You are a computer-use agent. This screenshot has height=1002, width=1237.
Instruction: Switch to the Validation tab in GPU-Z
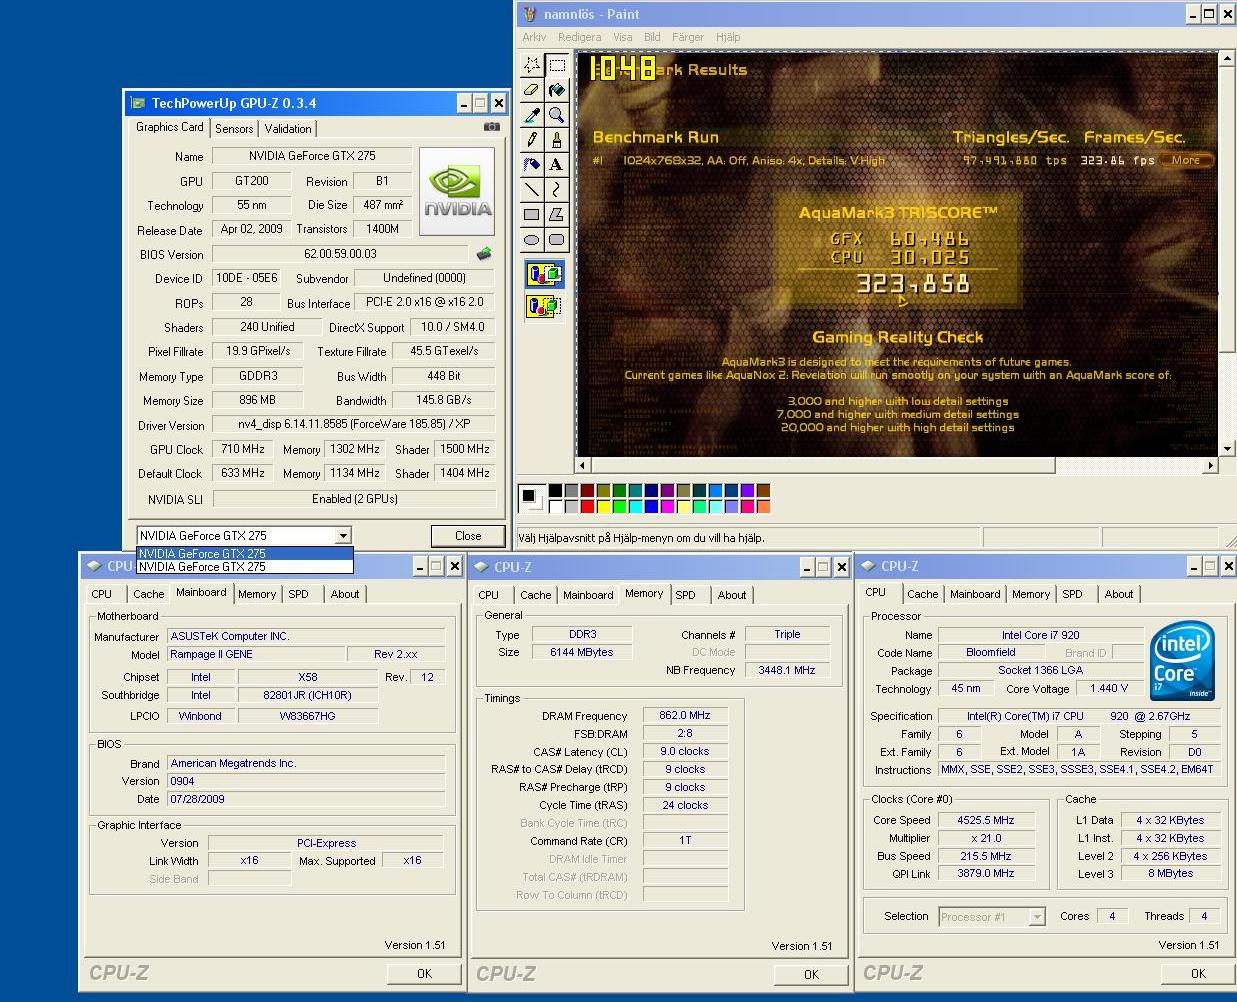288,129
